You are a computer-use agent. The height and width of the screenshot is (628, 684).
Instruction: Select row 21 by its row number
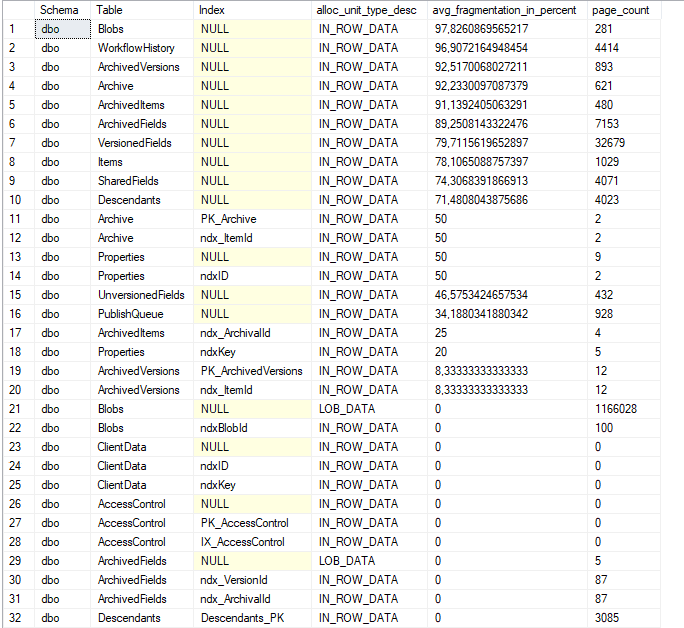17,409
